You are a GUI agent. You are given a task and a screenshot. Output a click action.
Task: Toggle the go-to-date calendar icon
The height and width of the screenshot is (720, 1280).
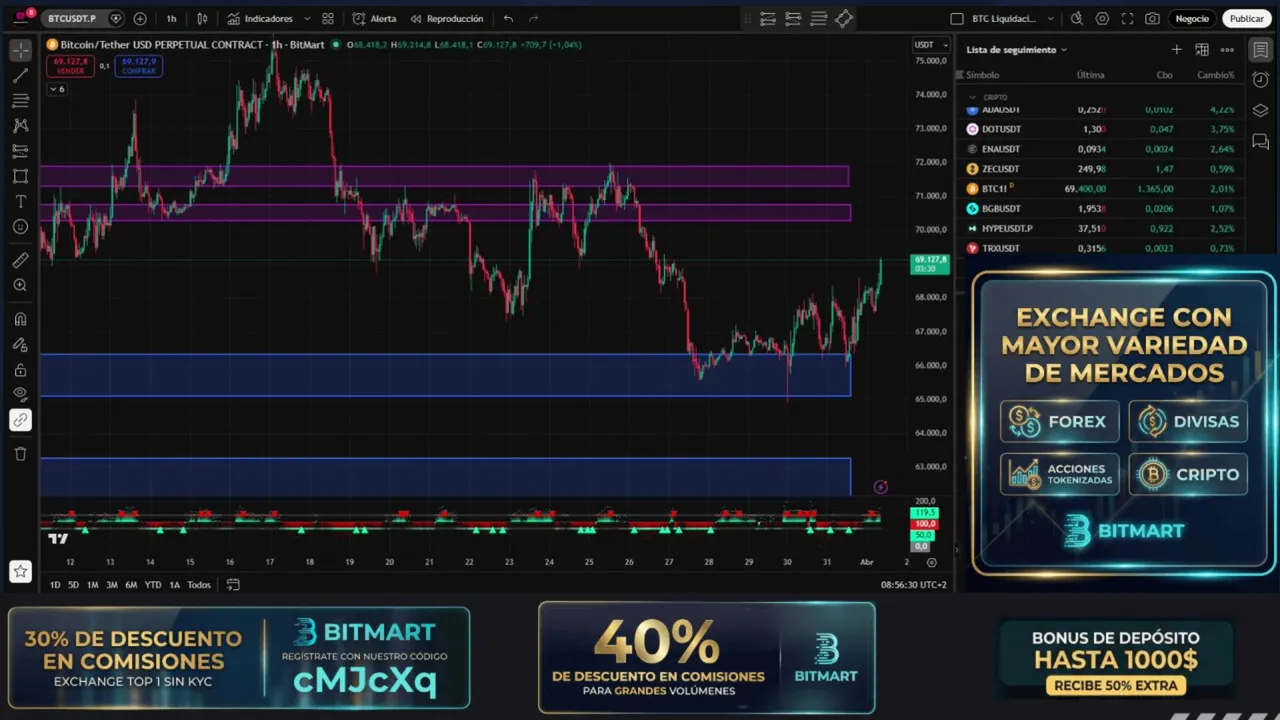click(x=233, y=585)
